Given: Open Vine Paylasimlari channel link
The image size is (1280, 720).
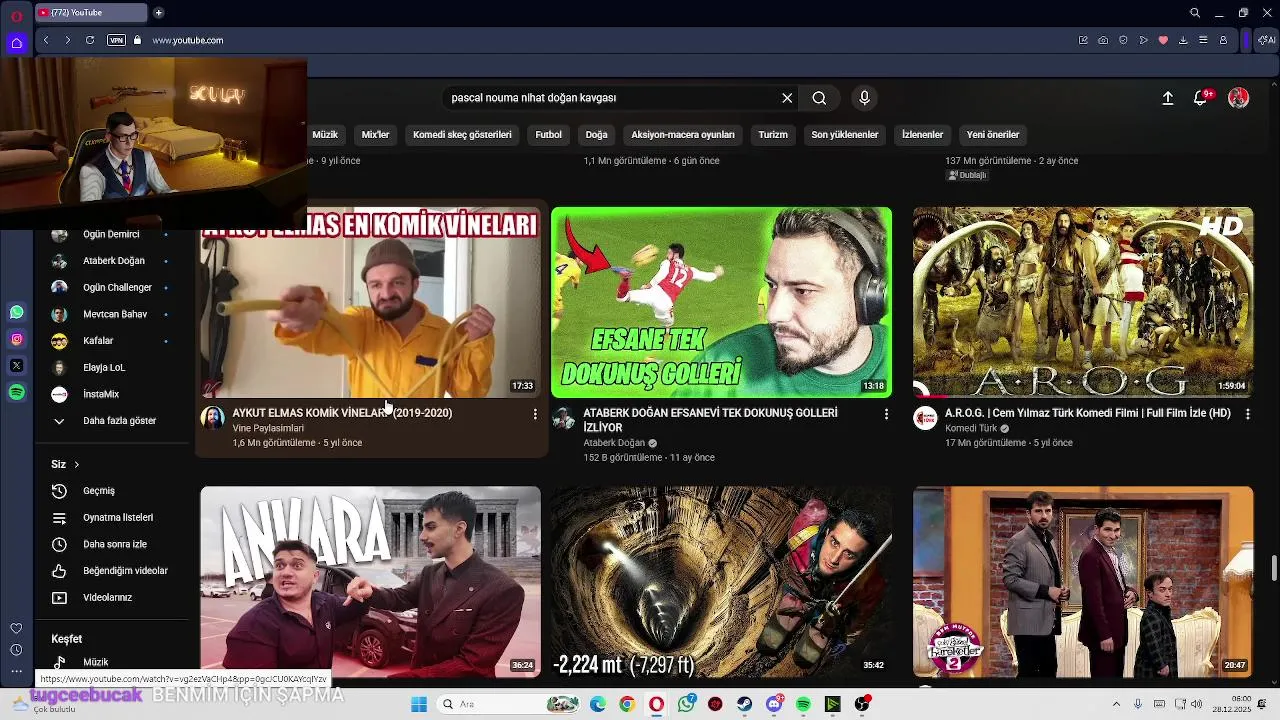Looking at the screenshot, I should 268,428.
